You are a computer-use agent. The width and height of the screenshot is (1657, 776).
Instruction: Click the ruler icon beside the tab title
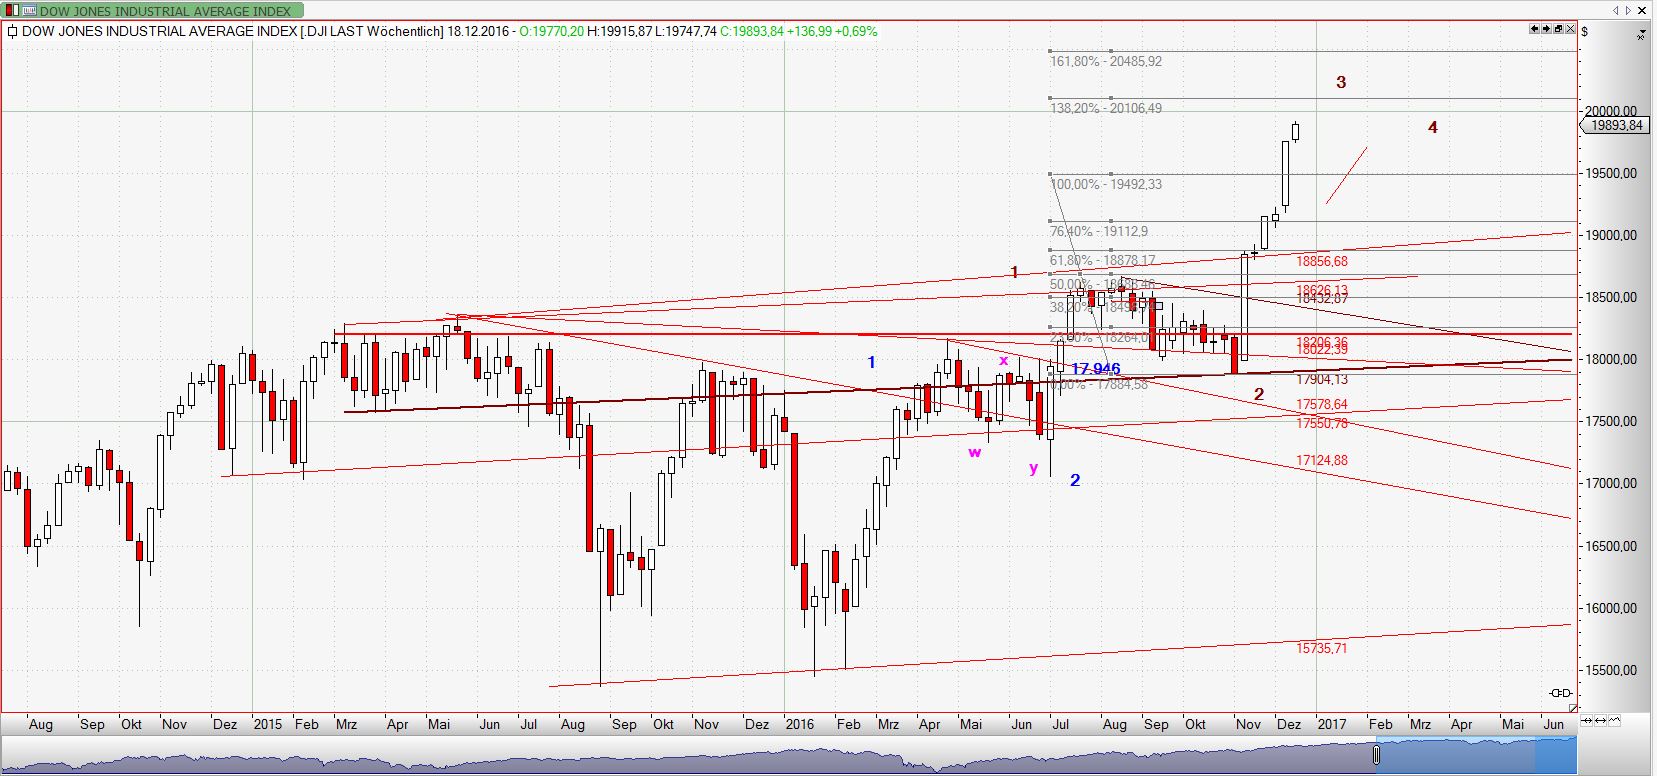tap(29, 11)
